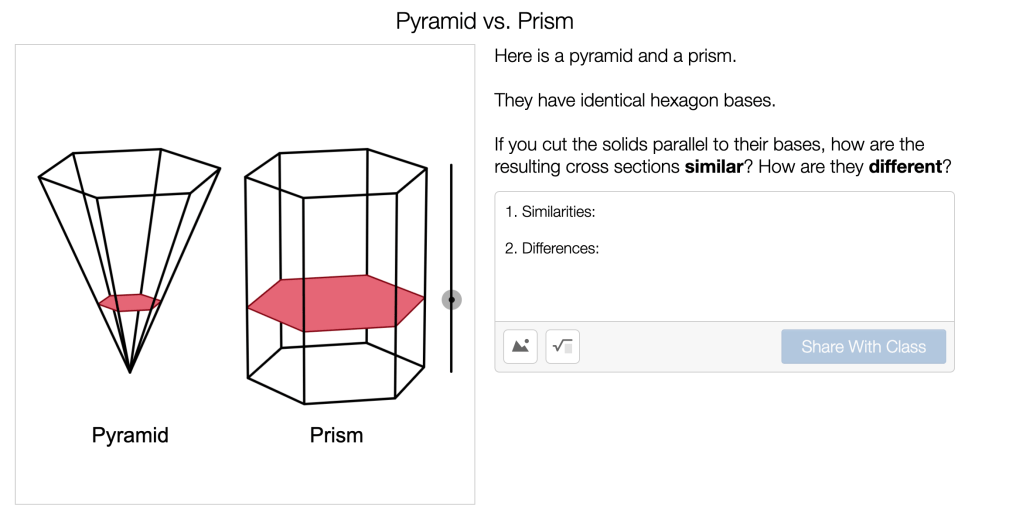Click the Prism label under figure
Viewport: 1023px width, 520px height.
click(x=336, y=435)
